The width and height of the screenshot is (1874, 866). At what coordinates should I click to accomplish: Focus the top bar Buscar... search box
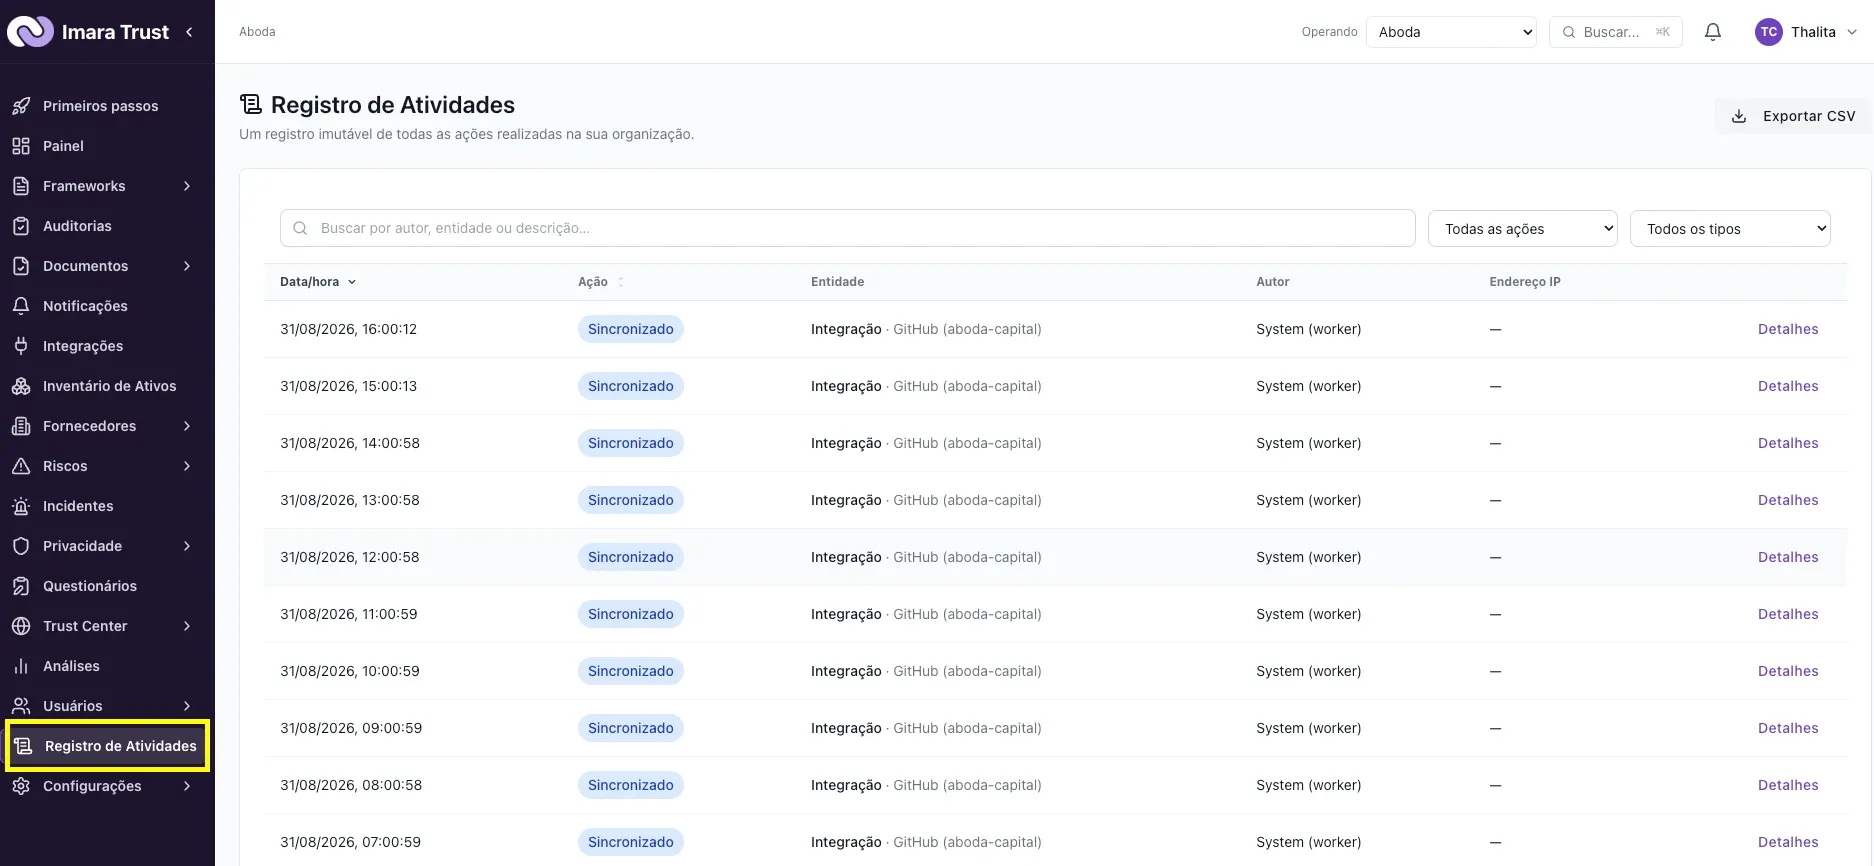[x=1616, y=32]
